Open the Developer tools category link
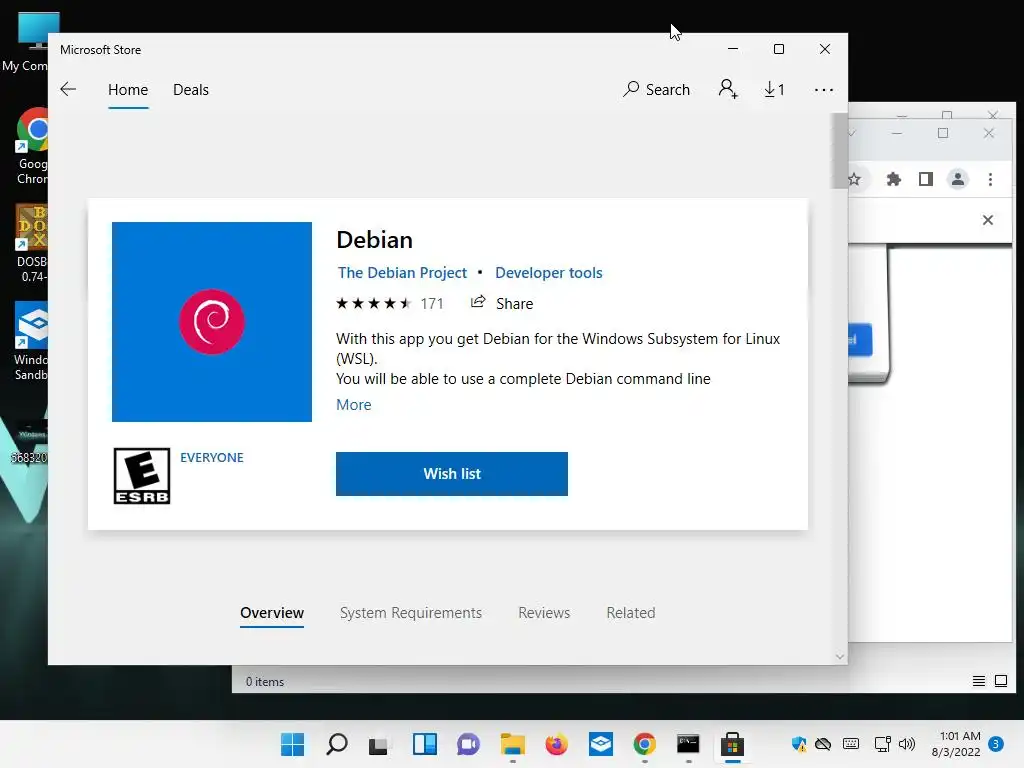This screenshot has width=1024, height=768. click(549, 273)
